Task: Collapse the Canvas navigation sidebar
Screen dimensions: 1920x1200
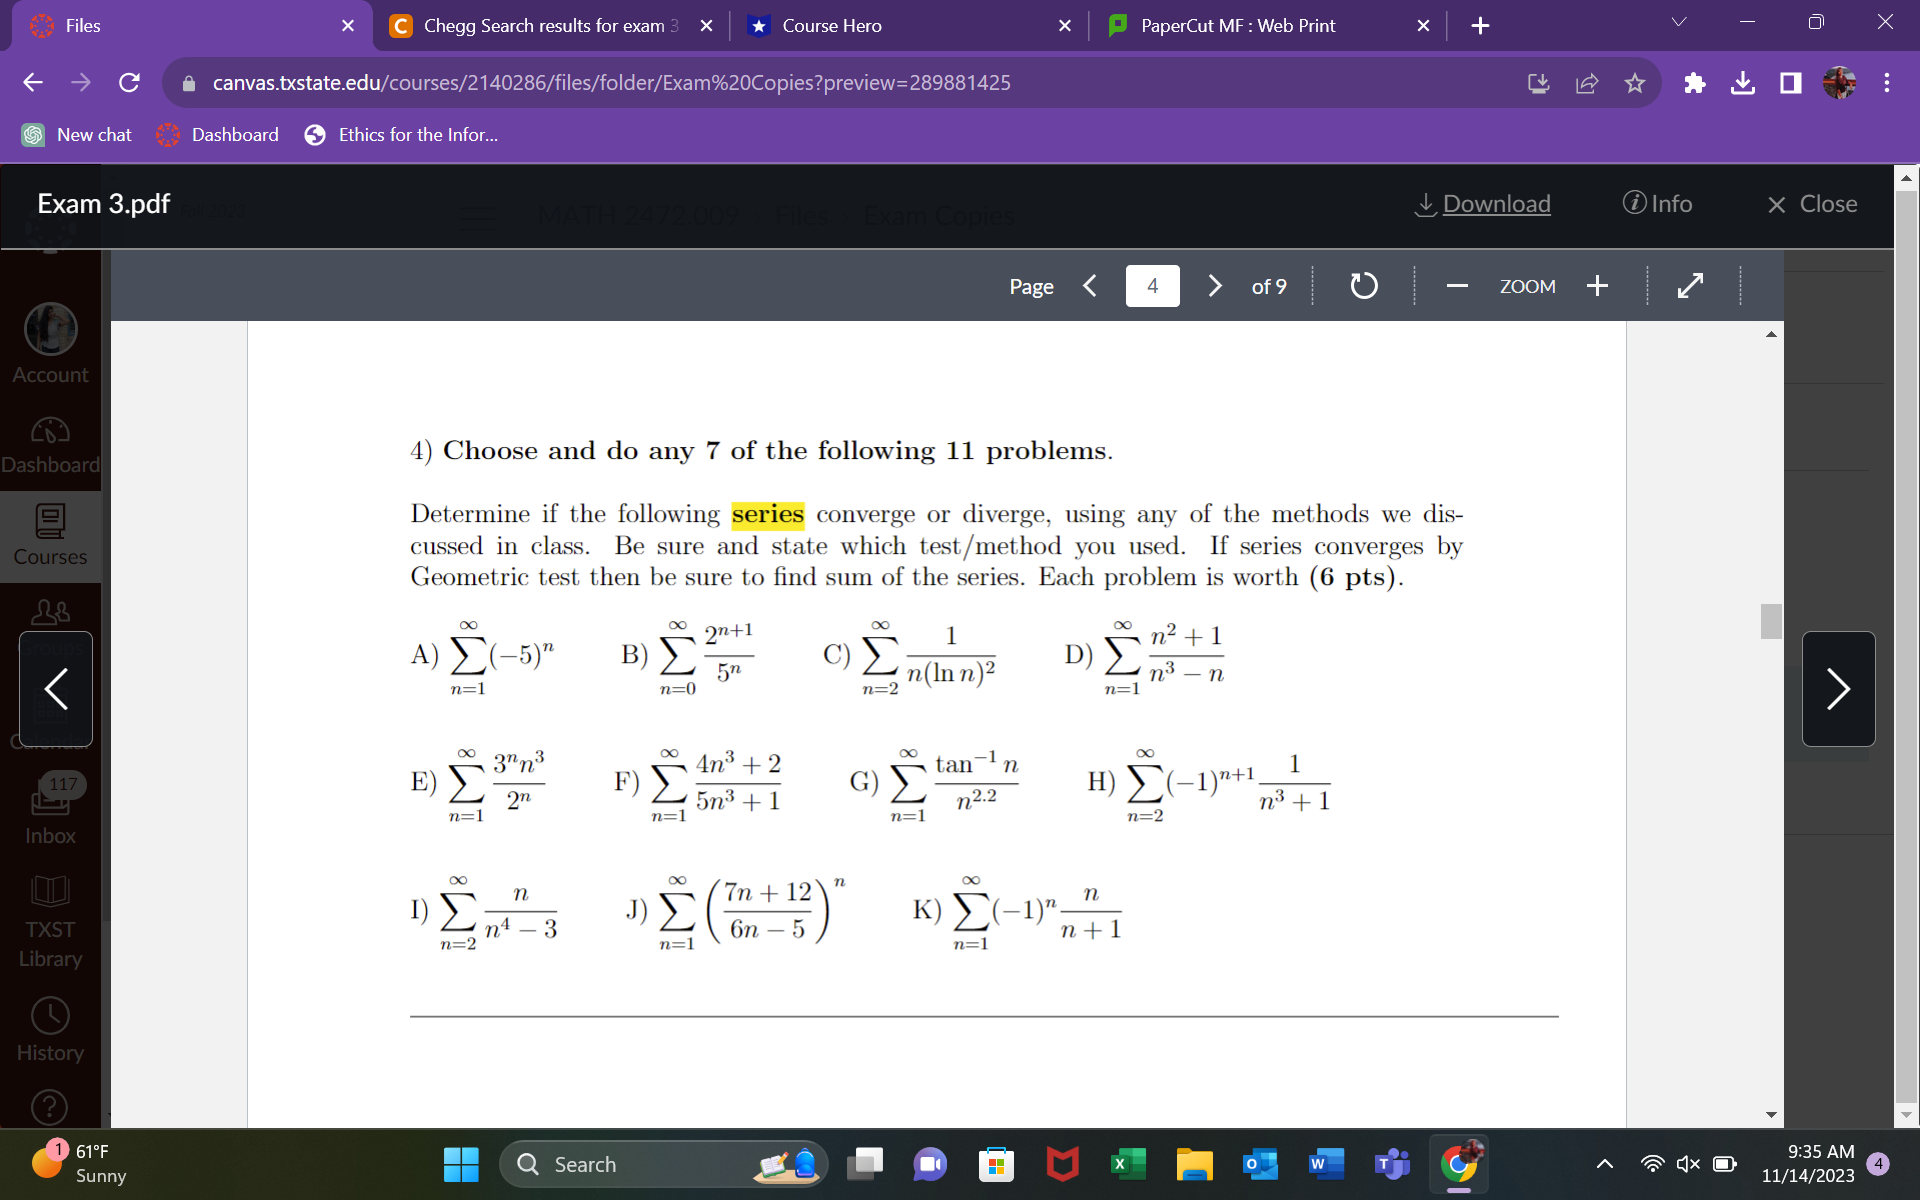Action: pos(55,689)
